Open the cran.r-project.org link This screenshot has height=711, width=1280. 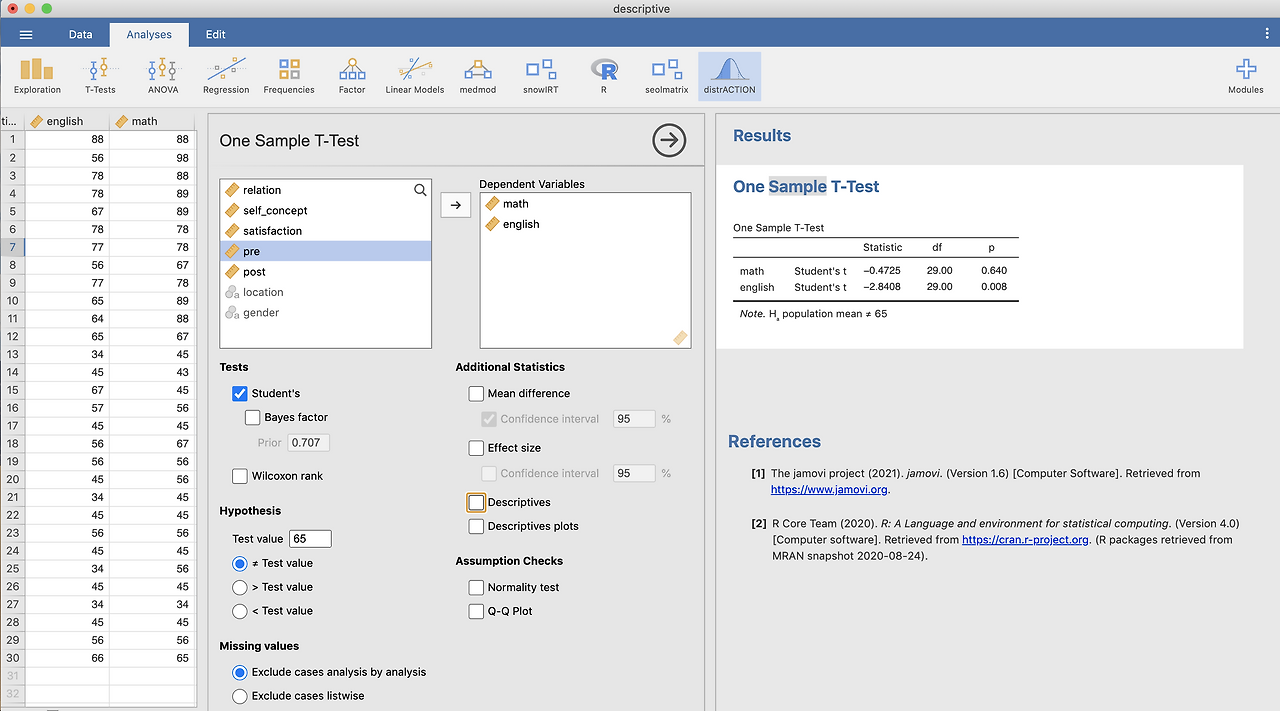click(x=1025, y=539)
